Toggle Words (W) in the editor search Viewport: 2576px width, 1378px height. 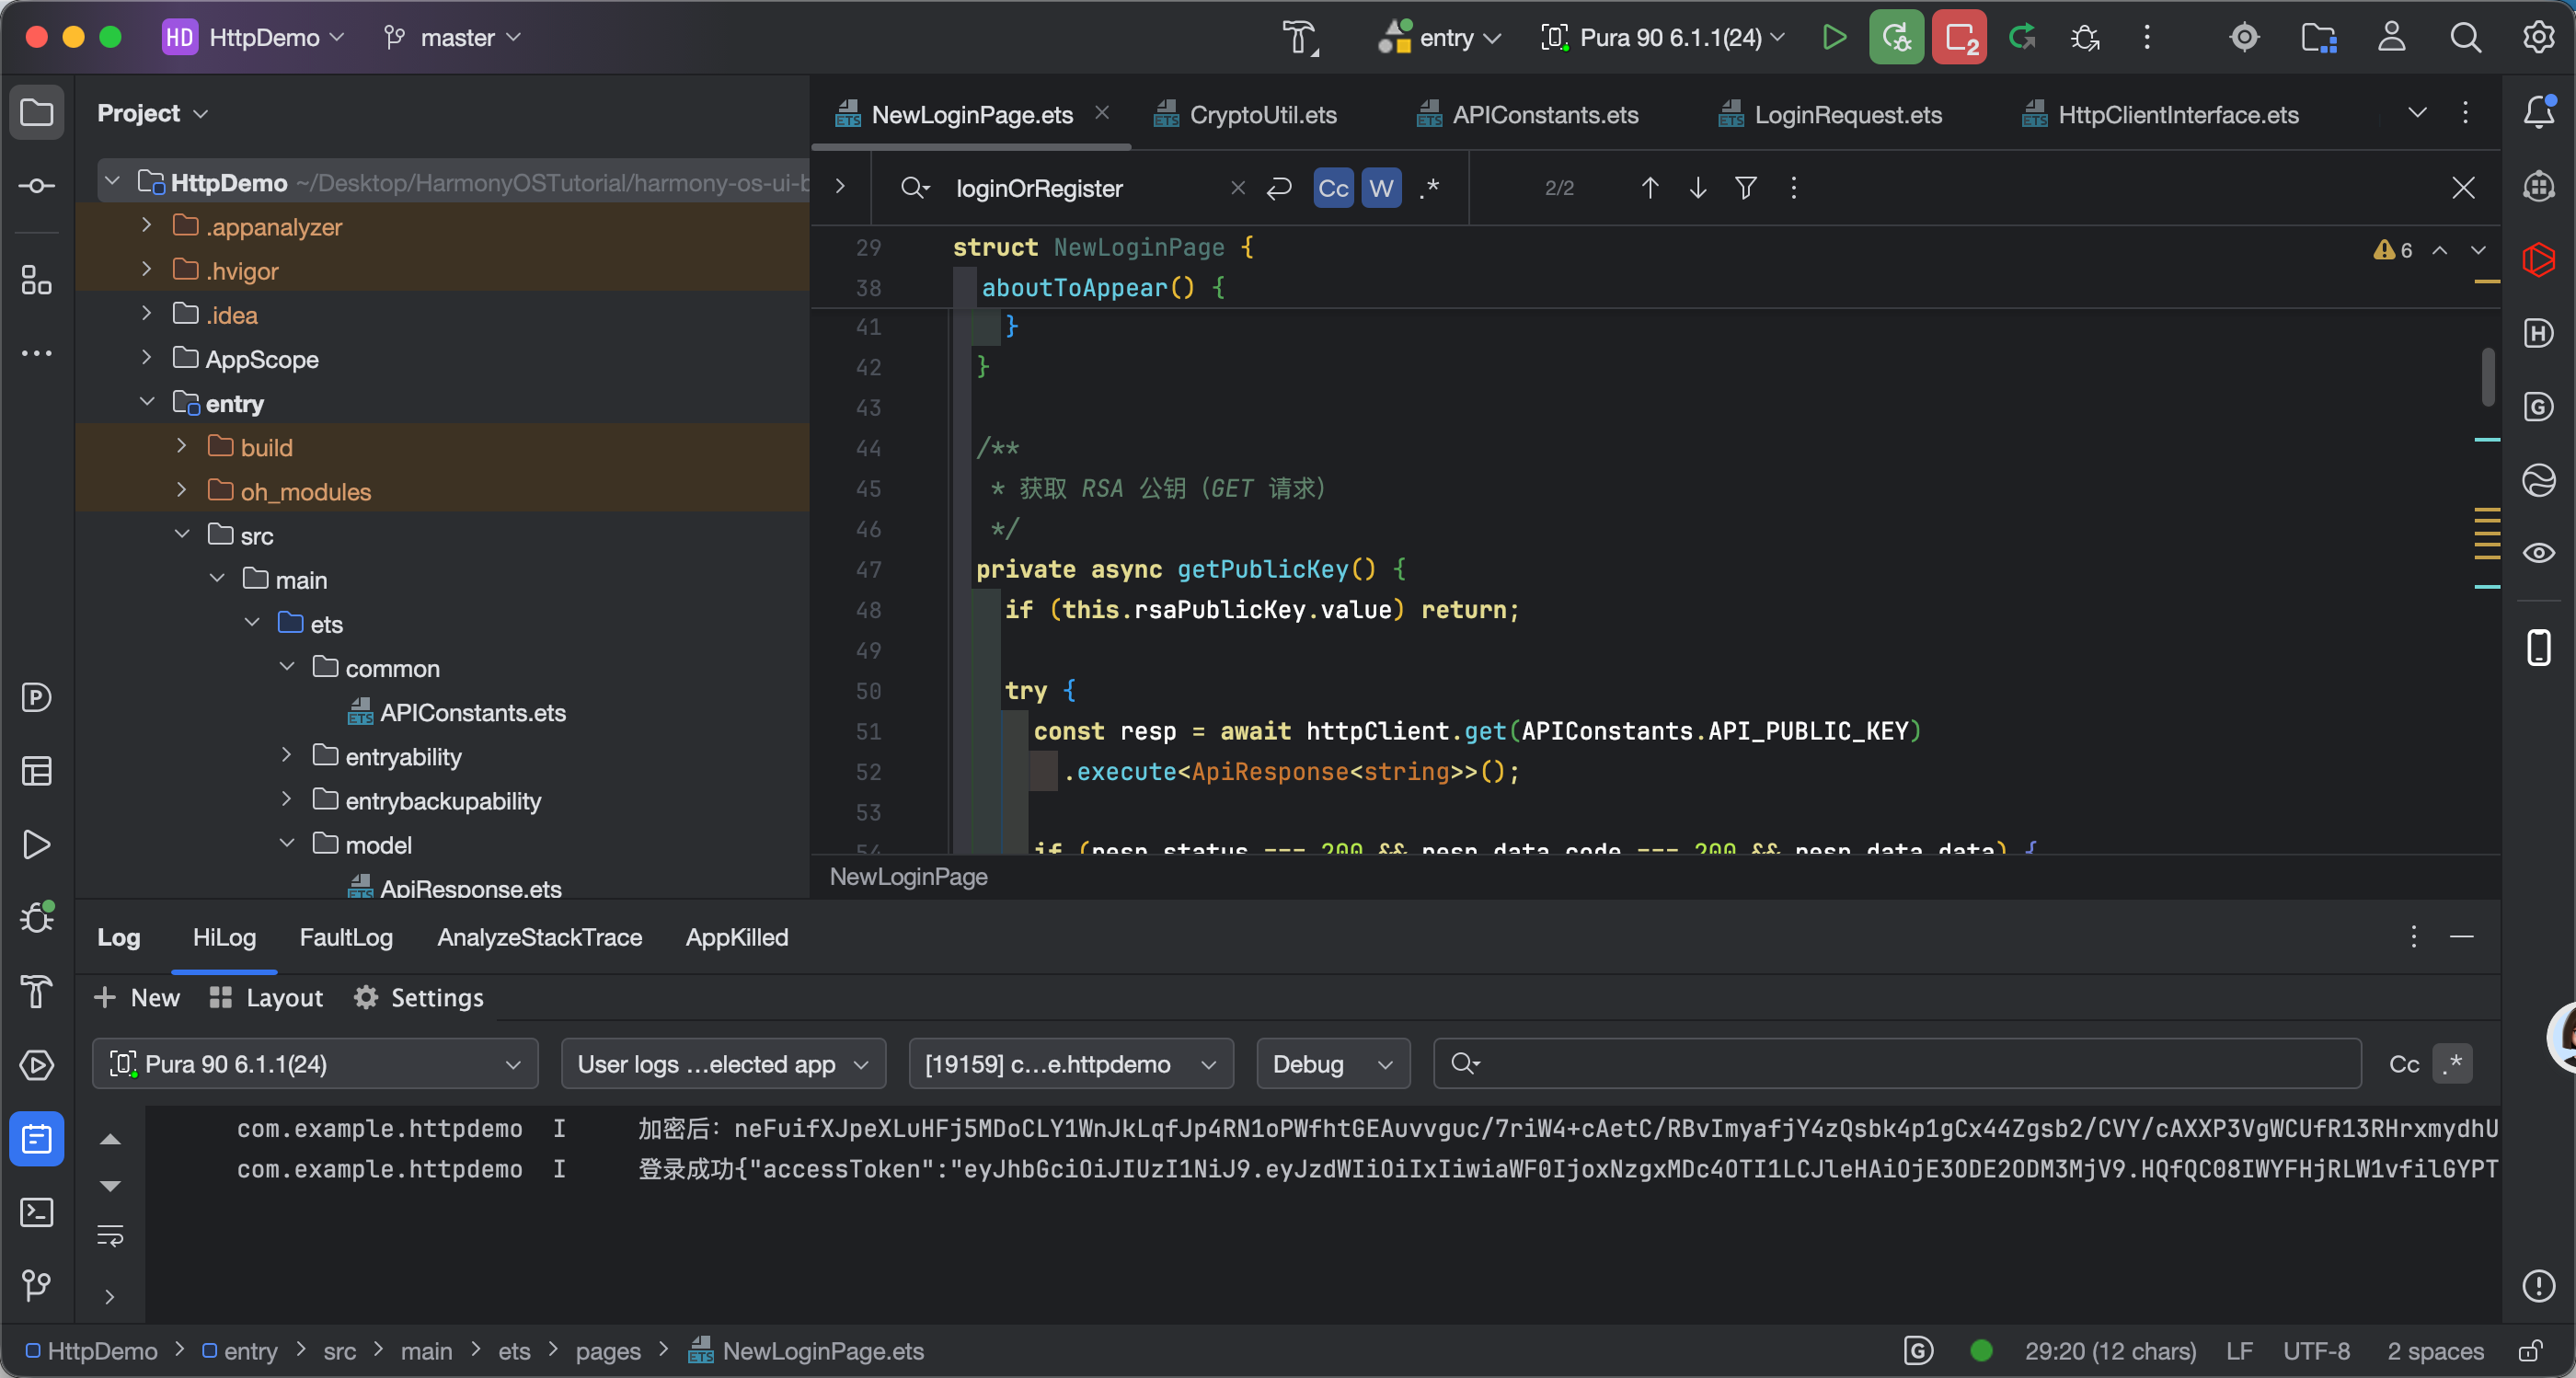[1381, 188]
